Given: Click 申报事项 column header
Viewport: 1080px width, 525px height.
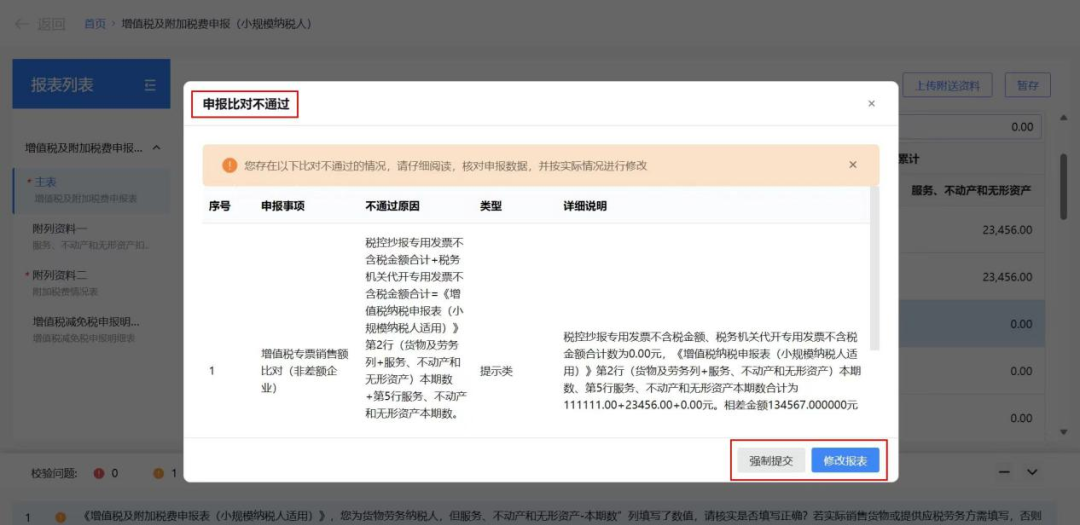Looking at the screenshot, I should (282, 206).
